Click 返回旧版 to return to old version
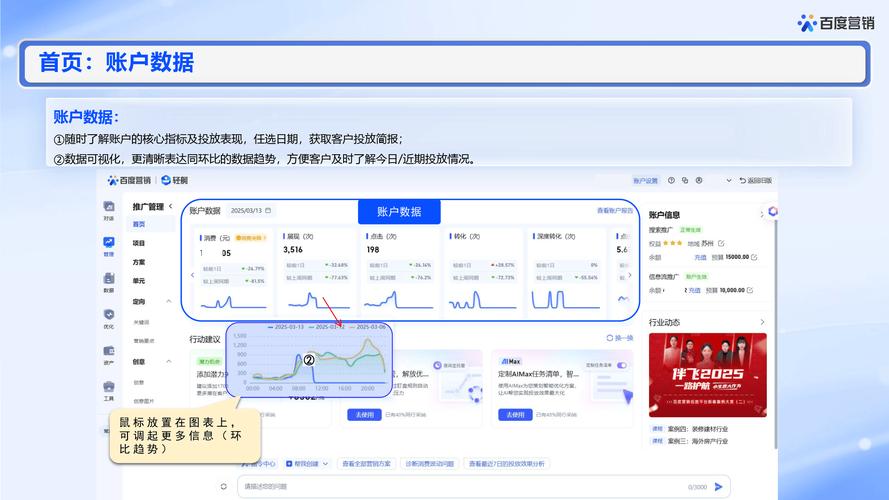 pos(756,181)
